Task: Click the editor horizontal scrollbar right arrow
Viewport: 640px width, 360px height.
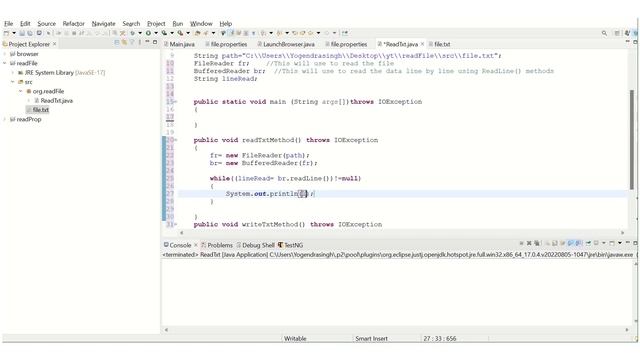Action: coord(622,233)
